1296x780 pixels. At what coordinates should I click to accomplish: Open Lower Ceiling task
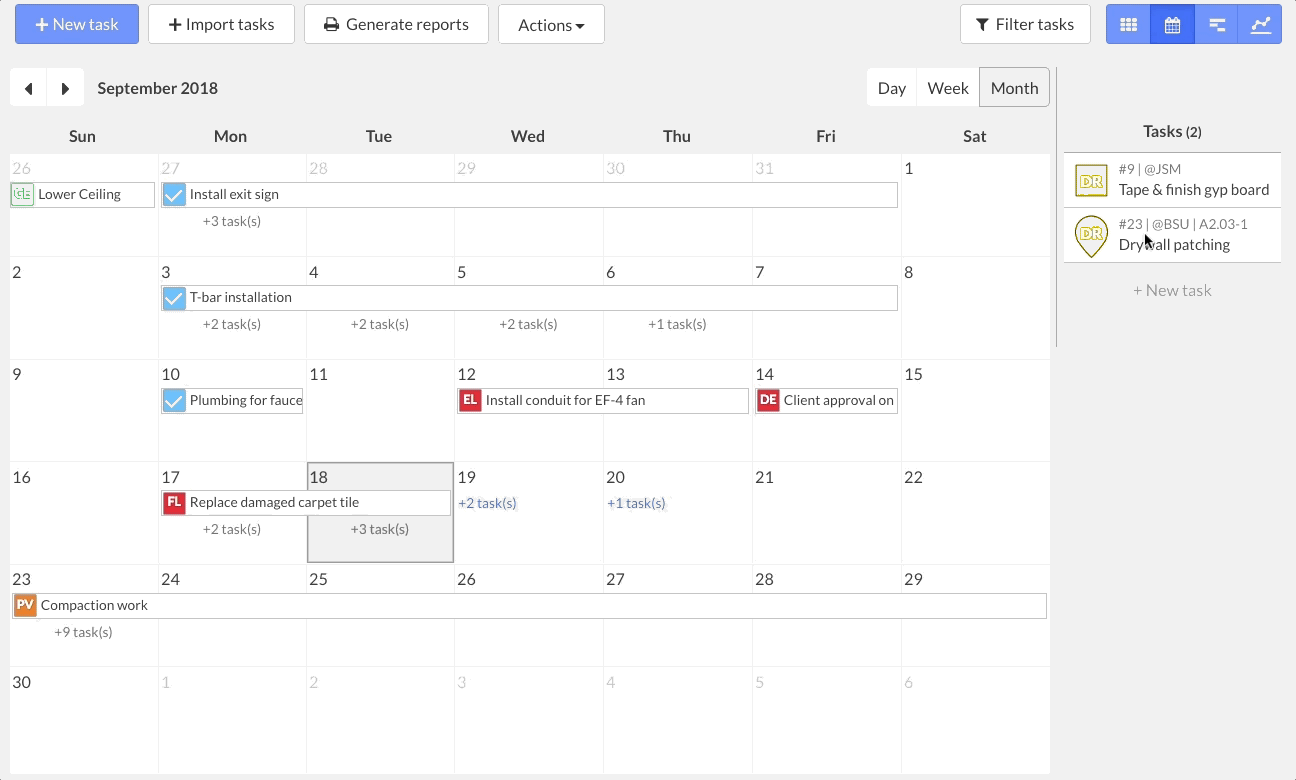[83, 194]
